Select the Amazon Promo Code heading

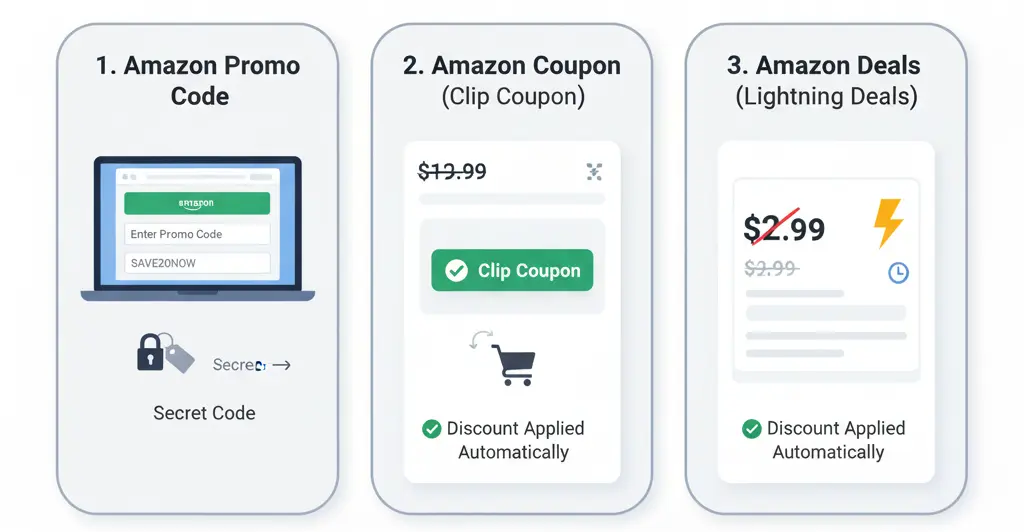tap(200, 81)
